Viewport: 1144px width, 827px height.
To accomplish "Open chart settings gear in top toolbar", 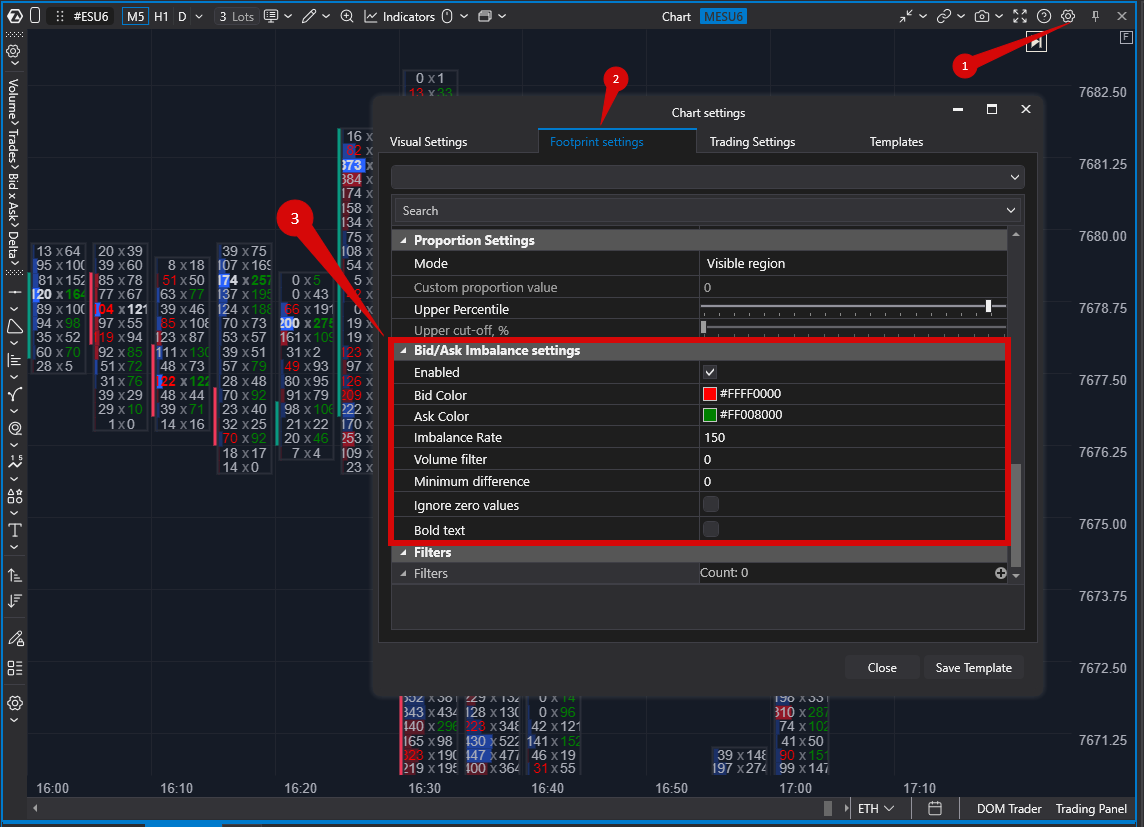I will point(1067,16).
